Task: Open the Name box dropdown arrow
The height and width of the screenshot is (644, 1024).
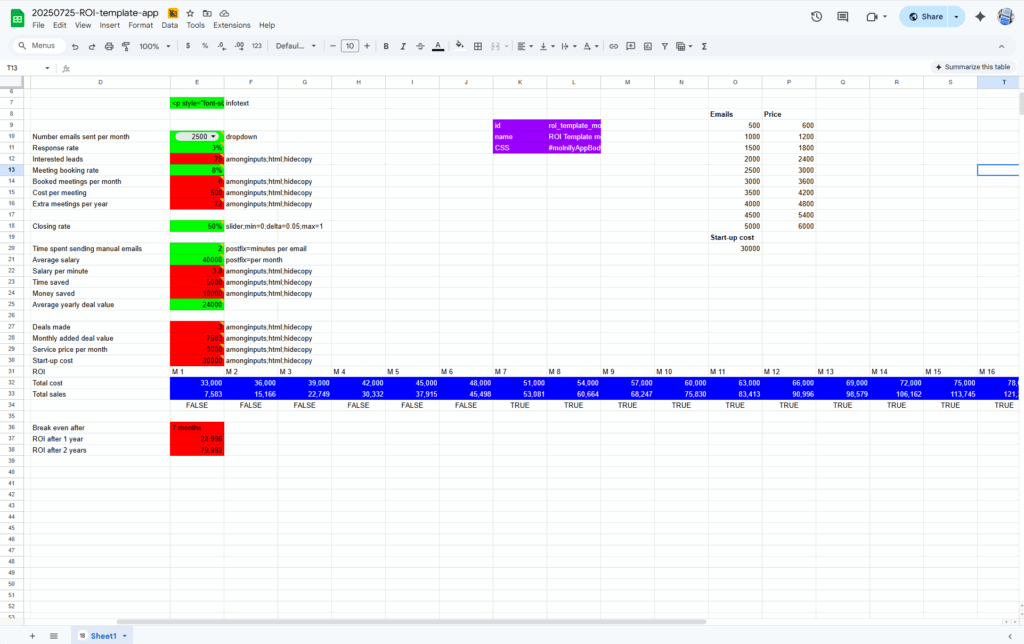Action: pos(47,68)
